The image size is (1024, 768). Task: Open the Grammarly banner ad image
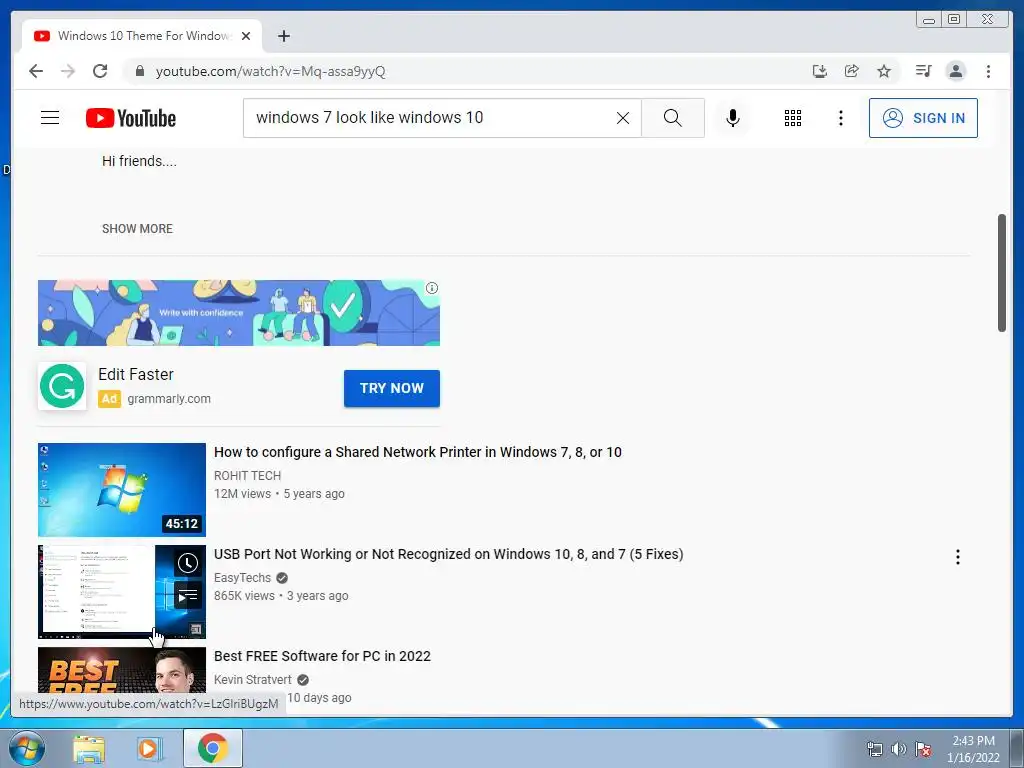238,313
